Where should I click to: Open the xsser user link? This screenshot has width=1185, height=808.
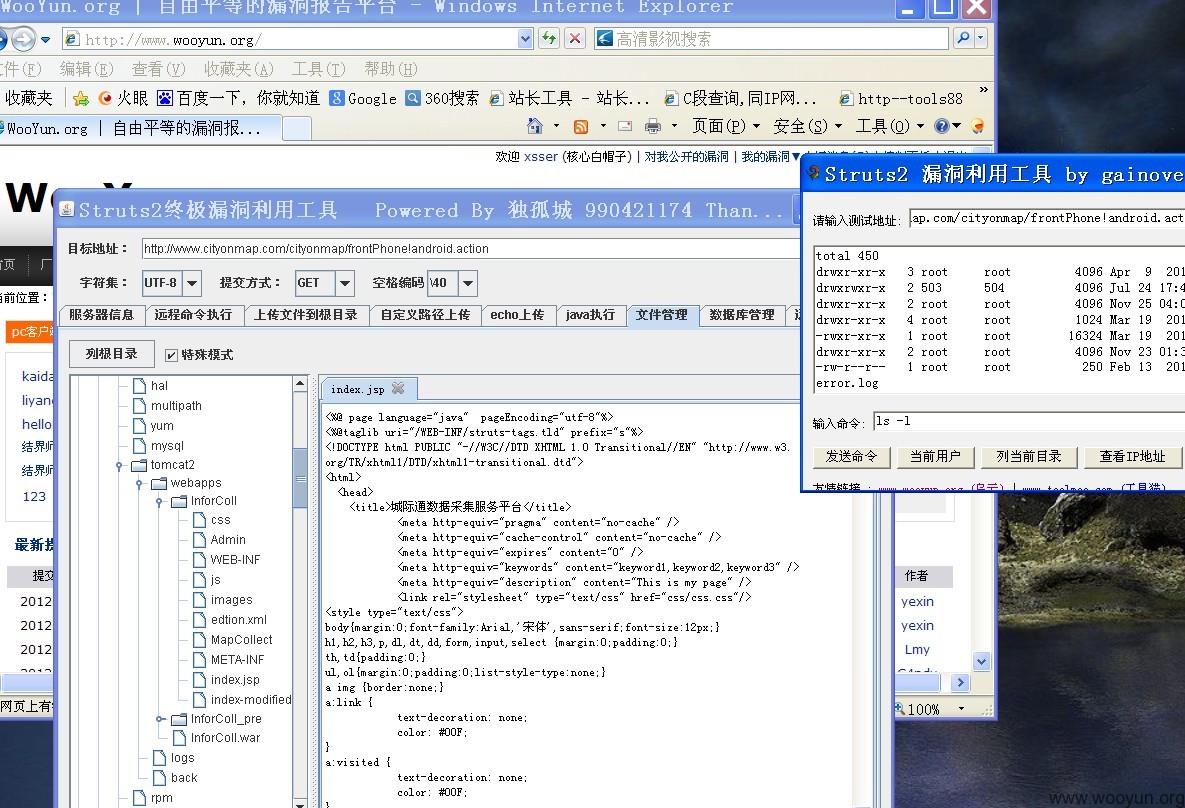click(x=541, y=156)
